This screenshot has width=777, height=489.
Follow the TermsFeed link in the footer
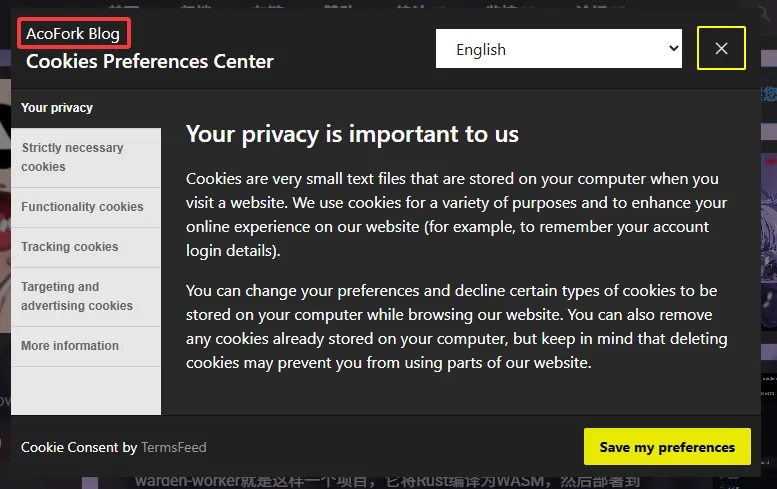174,448
